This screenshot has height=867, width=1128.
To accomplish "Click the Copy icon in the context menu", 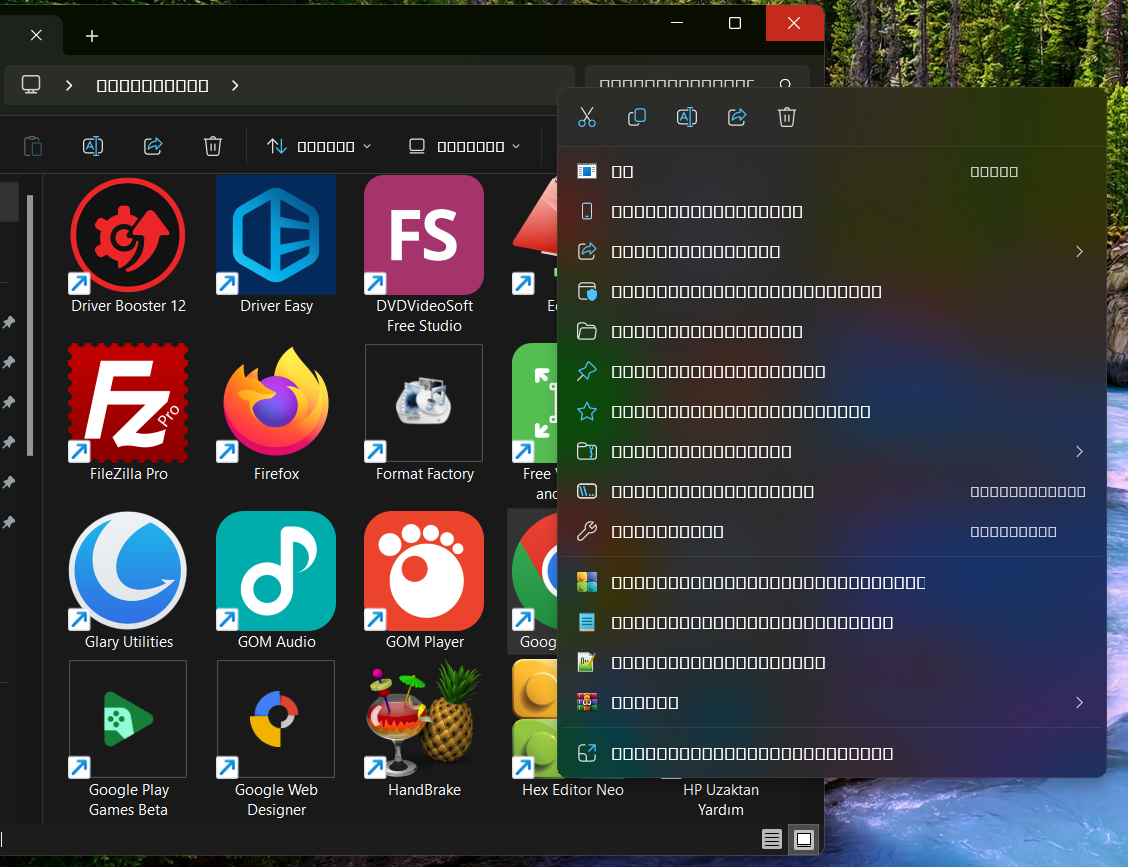I will pyautogui.click(x=637, y=117).
